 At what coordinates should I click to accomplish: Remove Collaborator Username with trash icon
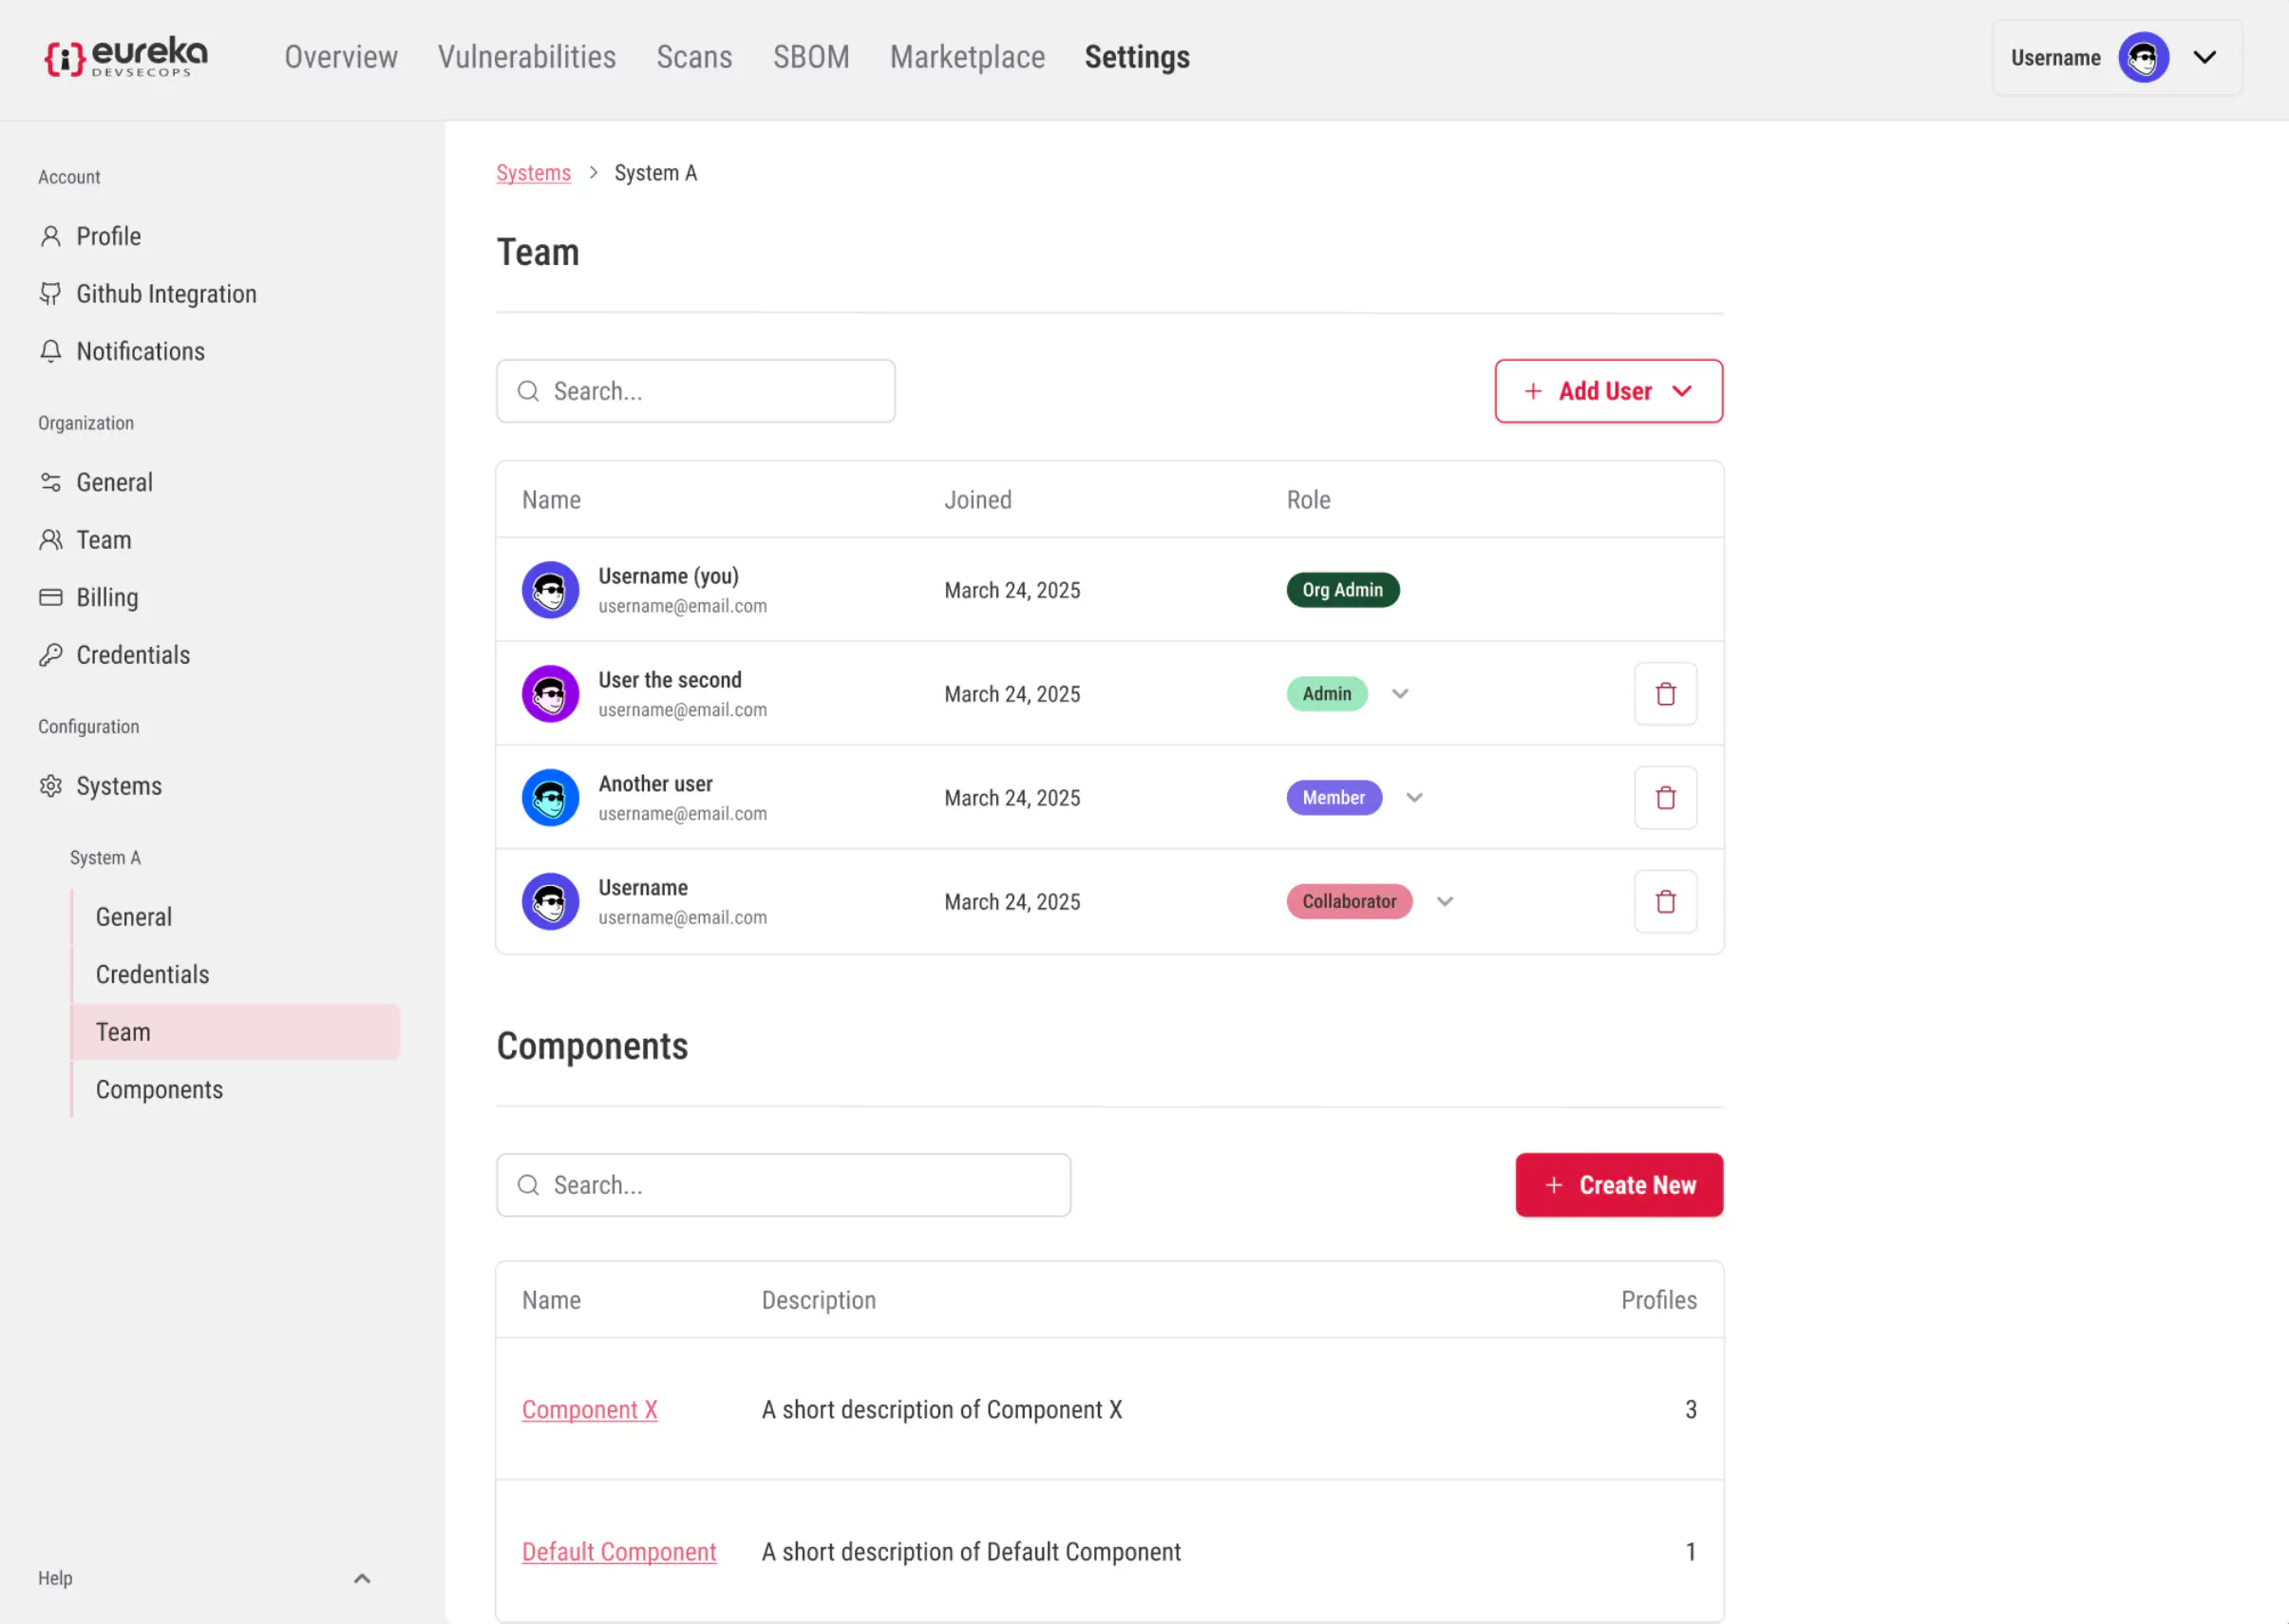click(x=1665, y=902)
